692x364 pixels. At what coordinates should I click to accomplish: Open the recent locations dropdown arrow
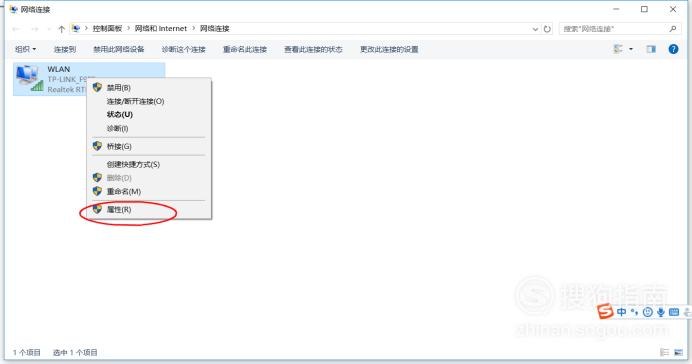click(x=49, y=29)
